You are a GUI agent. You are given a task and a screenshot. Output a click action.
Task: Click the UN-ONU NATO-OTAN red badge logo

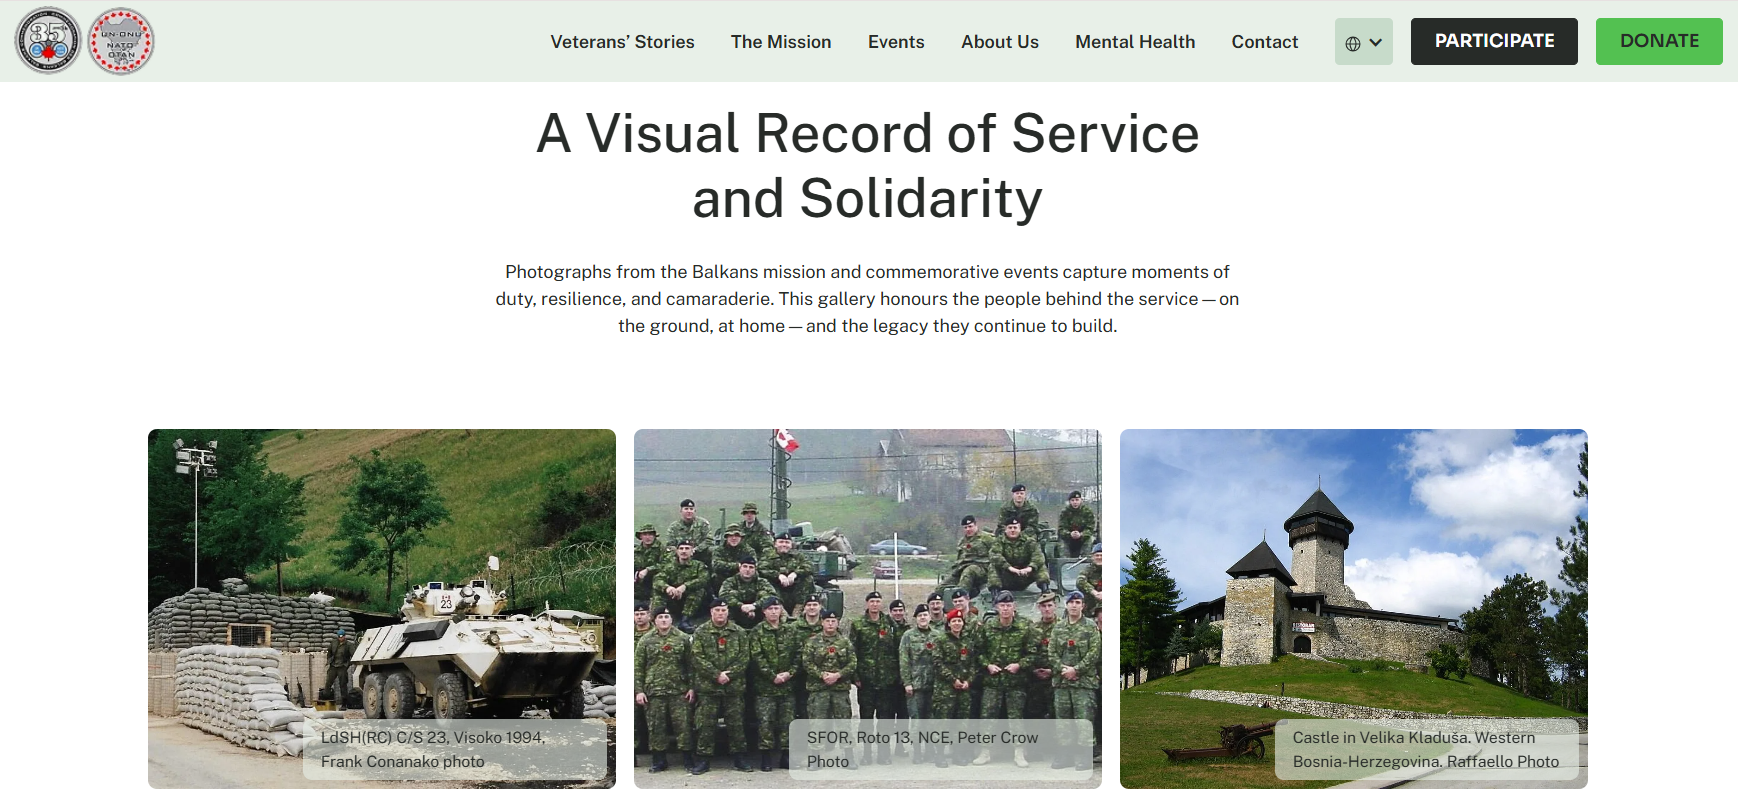[121, 41]
